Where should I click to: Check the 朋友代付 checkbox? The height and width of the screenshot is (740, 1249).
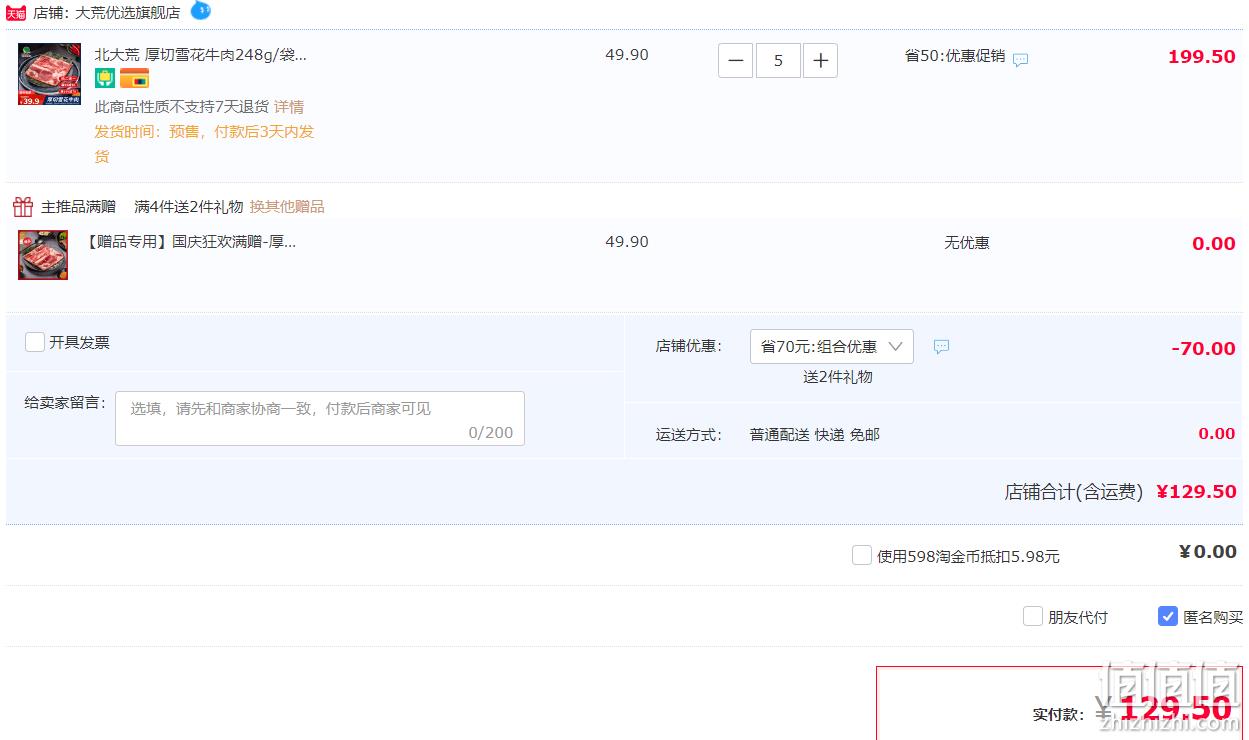[1033, 616]
